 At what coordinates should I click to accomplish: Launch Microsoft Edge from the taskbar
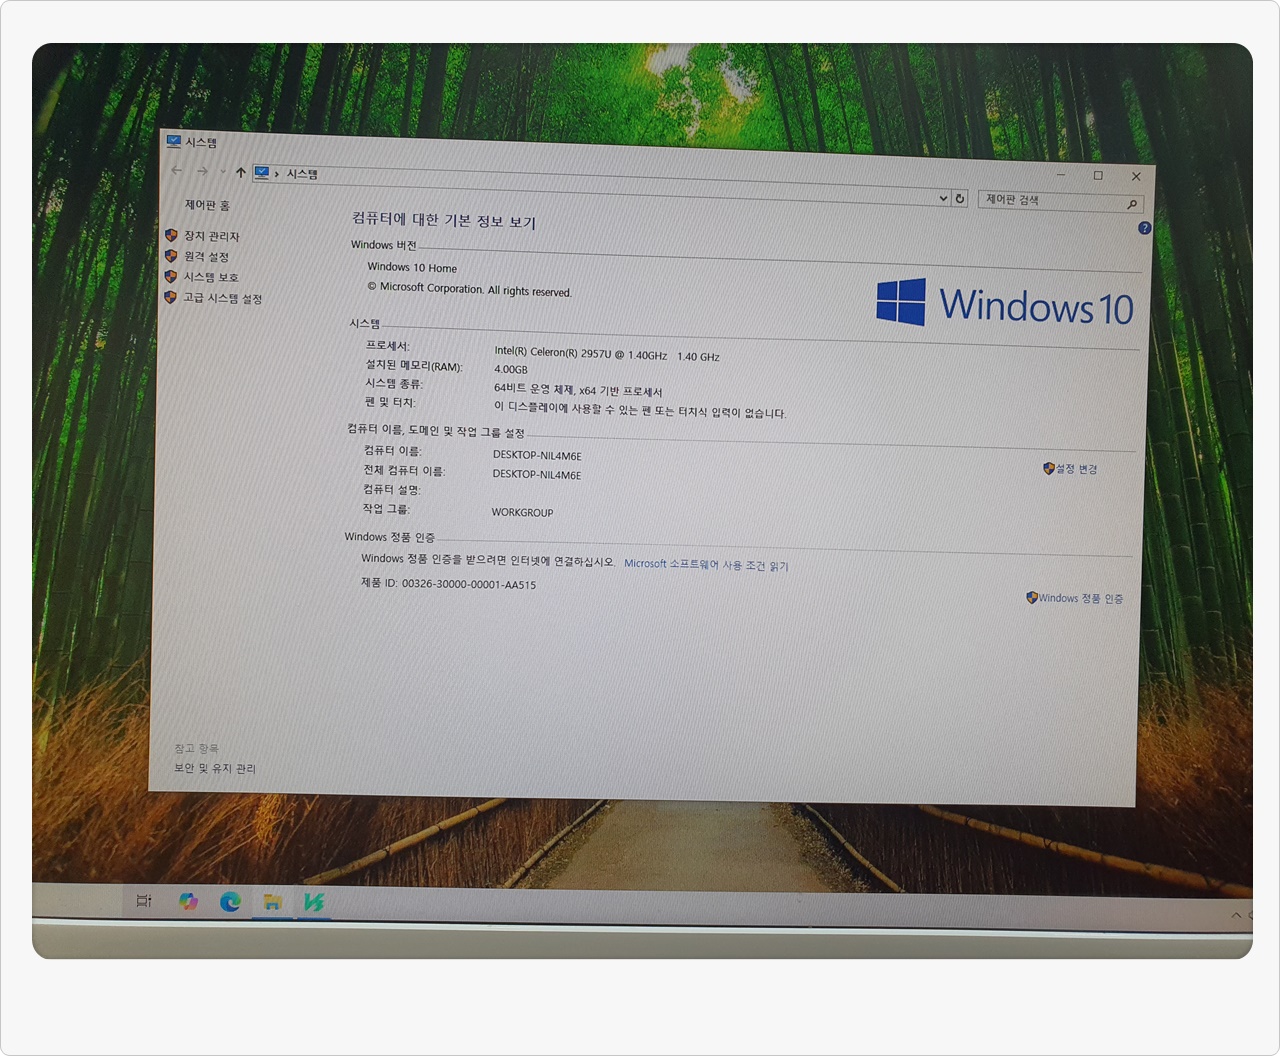pyautogui.click(x=230, y=902)
